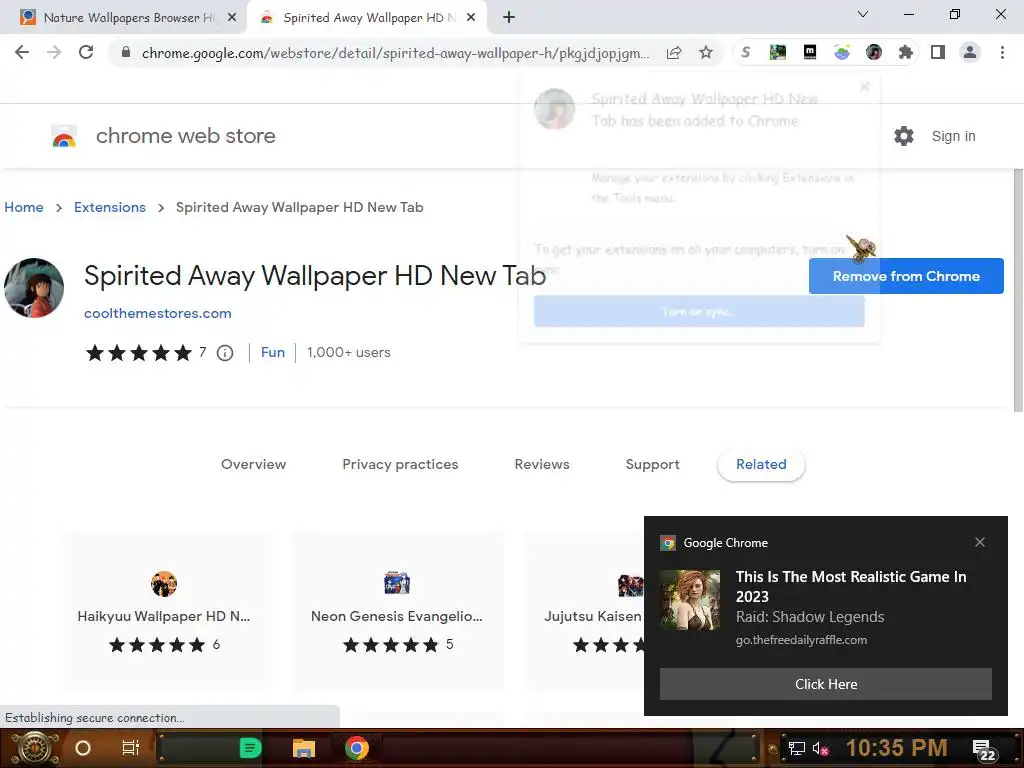Close the Google Chrome notification popup
This screenshot has height=768, width=1024.
coord(980,542)
